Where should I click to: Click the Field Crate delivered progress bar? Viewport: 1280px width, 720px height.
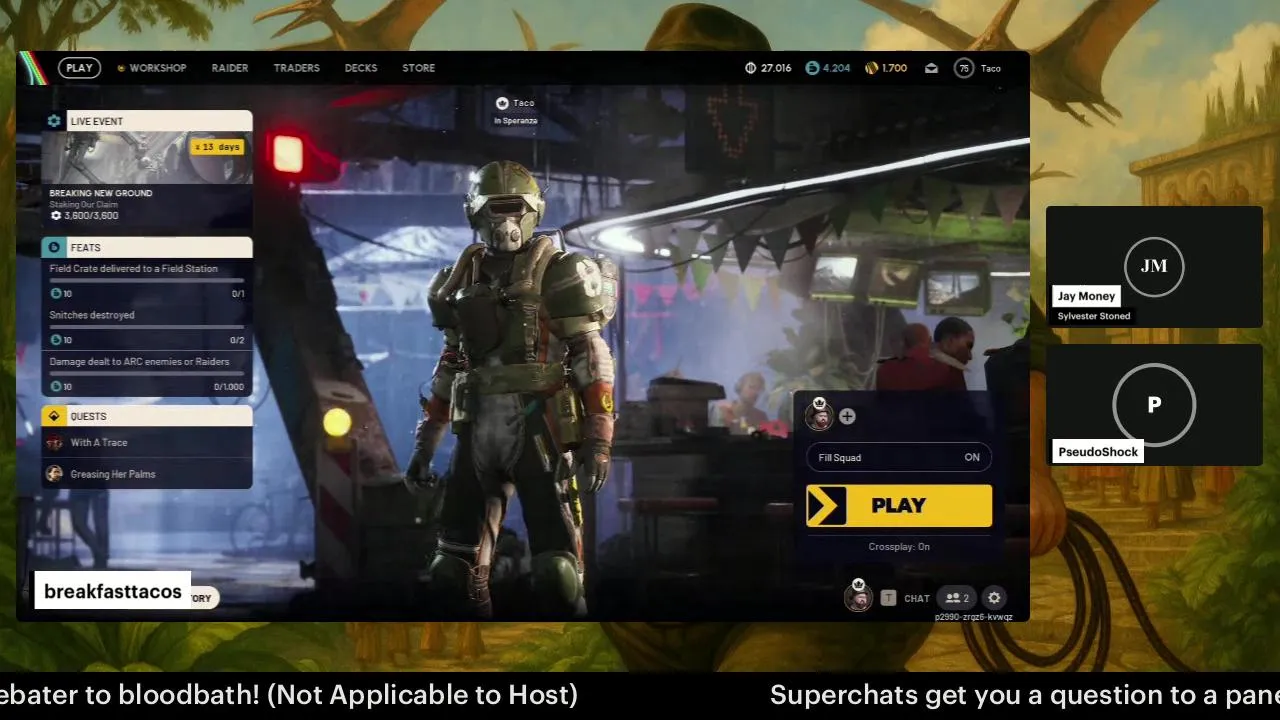tap(147, 281)
